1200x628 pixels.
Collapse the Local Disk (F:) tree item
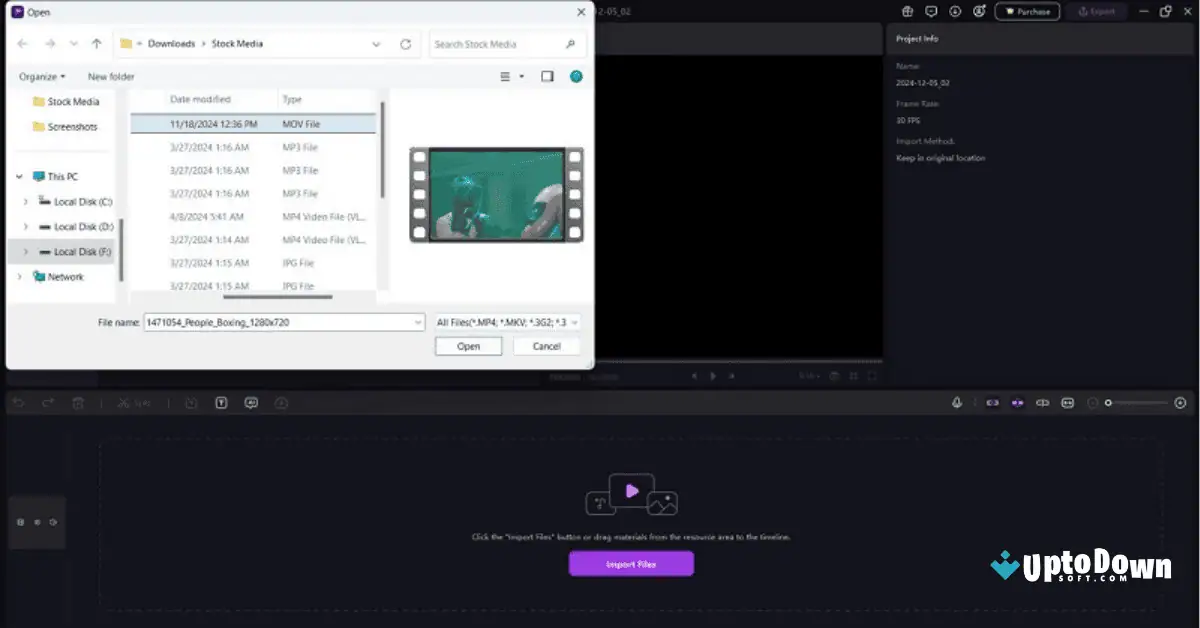(24, 251)
